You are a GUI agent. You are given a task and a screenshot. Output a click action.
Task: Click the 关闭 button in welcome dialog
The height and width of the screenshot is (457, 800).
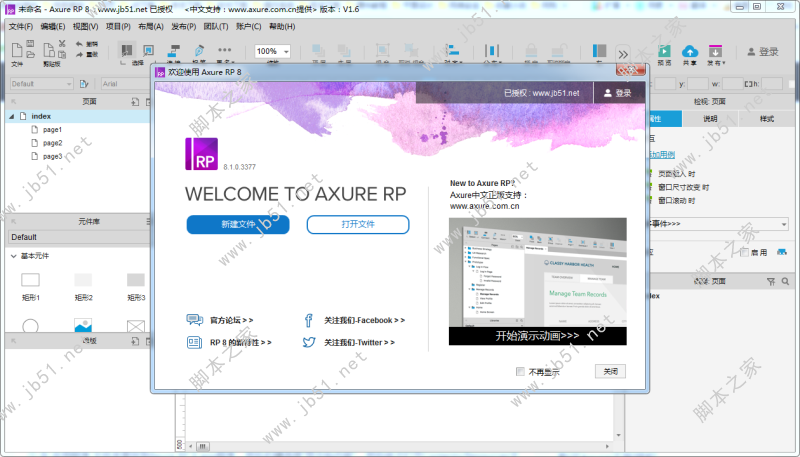click(x=610, y=371)
